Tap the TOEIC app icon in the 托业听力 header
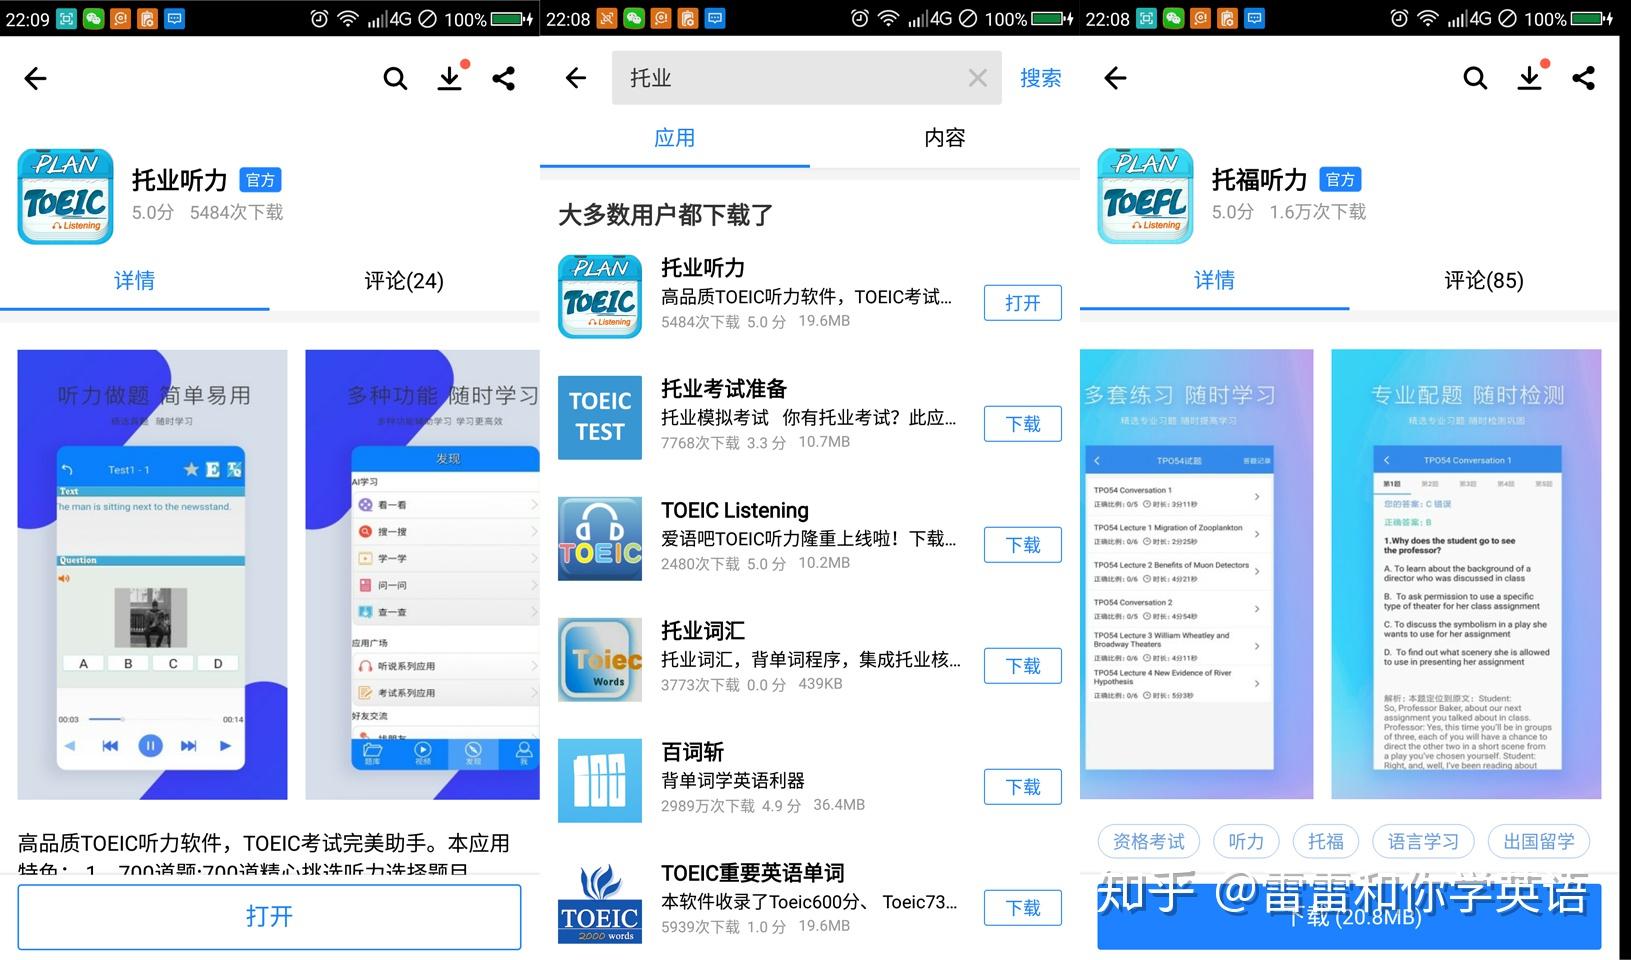This screenshot has height=960, width=1631. (x=65, y=196)
